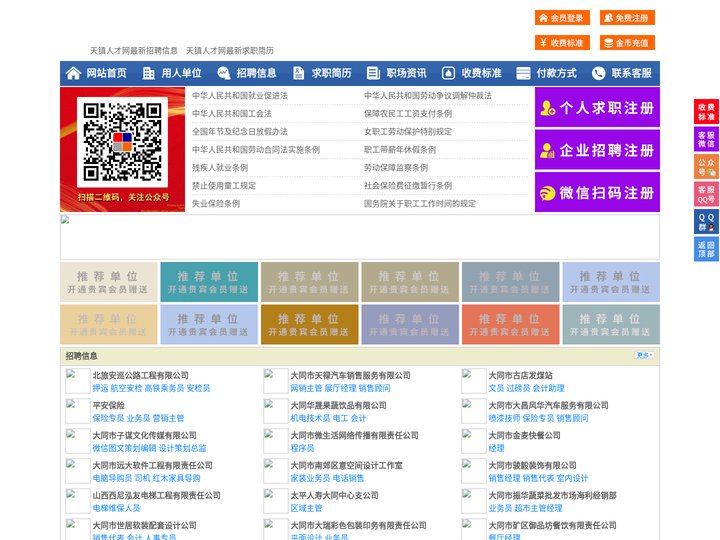Open 失业保险条例 link

click(x=216, y=203)
